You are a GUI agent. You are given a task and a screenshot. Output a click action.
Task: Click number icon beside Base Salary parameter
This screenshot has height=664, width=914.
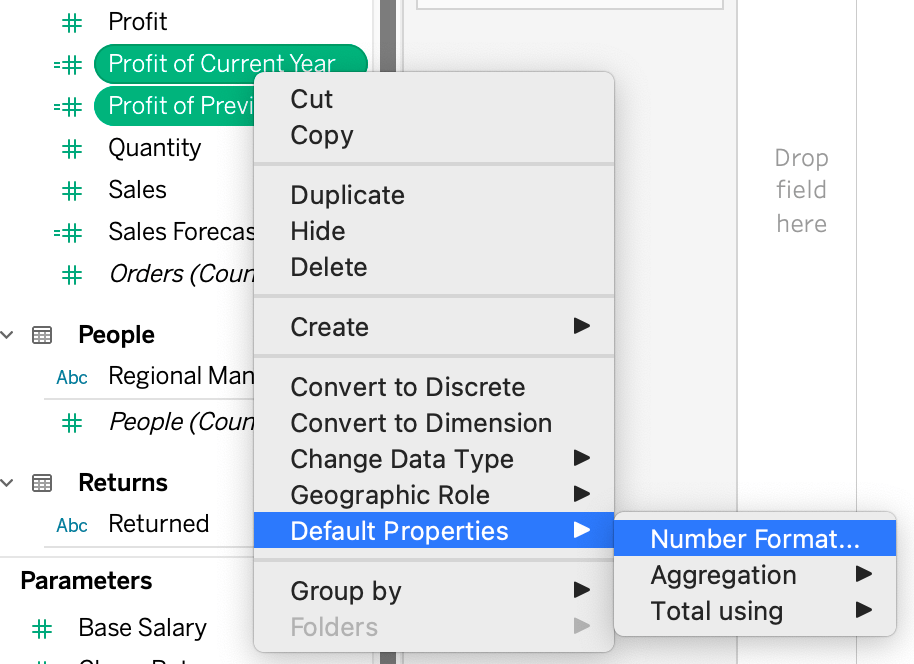coord(42,629)
